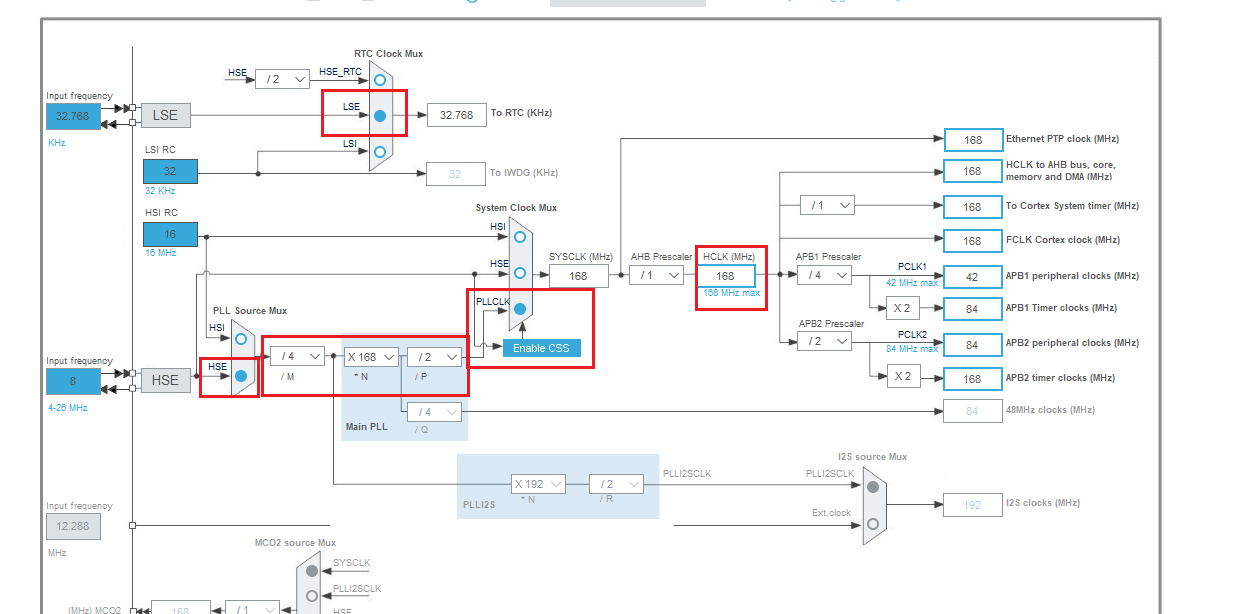This screenshot has width=1234, height=614.
Task: Open the APB1 Prescaler dropdown
Action: (823, 275)
